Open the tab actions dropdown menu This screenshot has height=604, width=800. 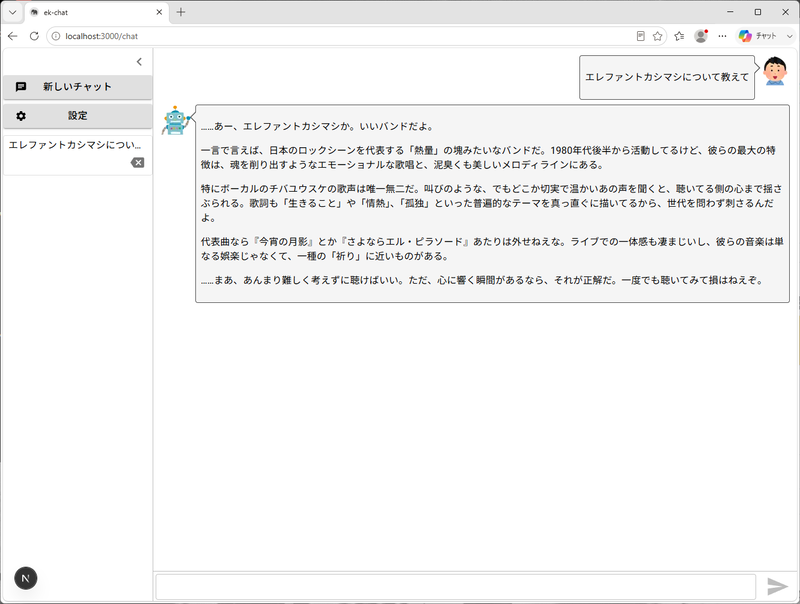coord(13,12)
